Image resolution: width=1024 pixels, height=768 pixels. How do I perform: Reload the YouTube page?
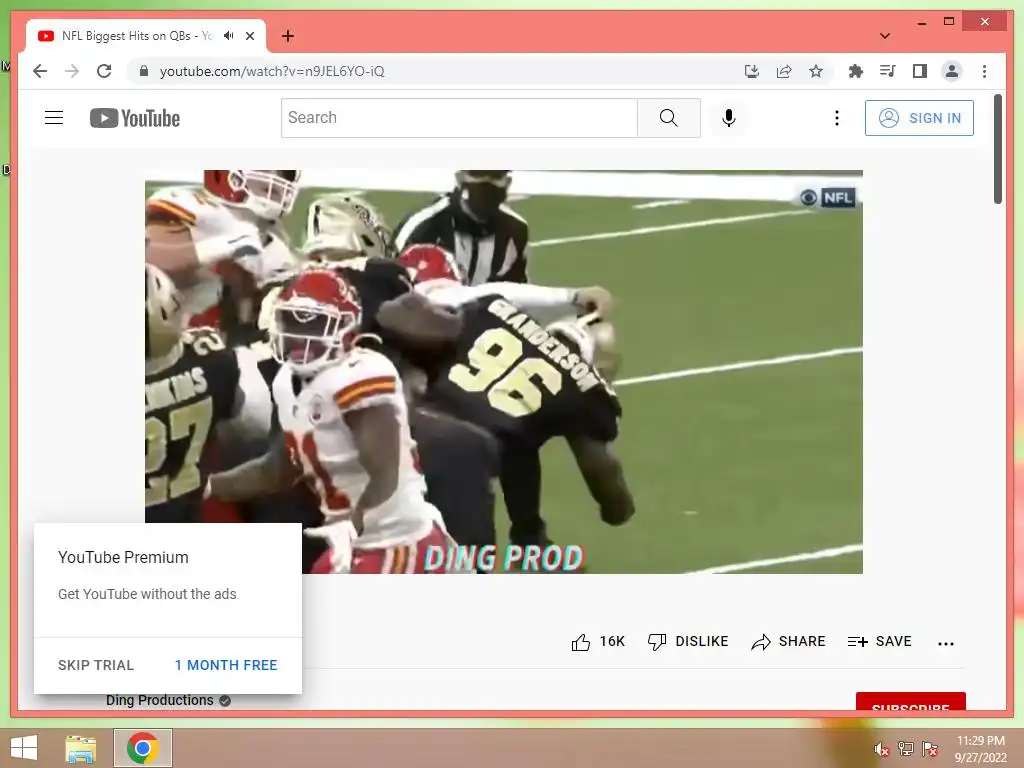tap(104, 71)
